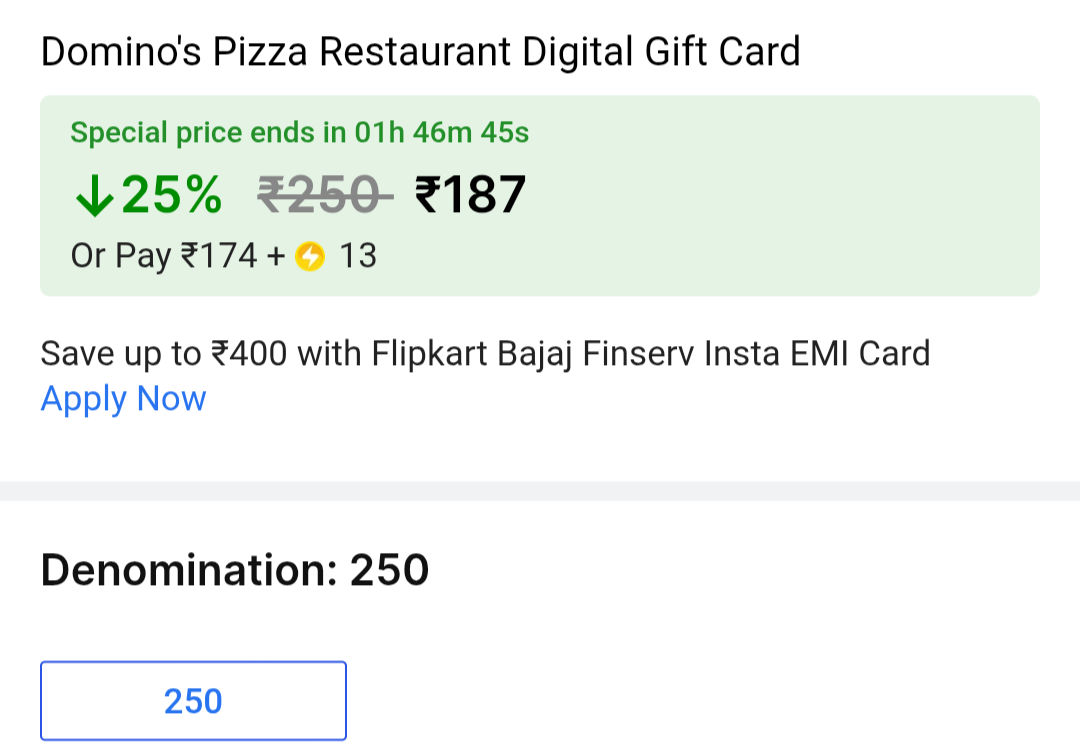Tap the 25% discount label
Viewport: 1080px width, 754px height.
[172, 195]
